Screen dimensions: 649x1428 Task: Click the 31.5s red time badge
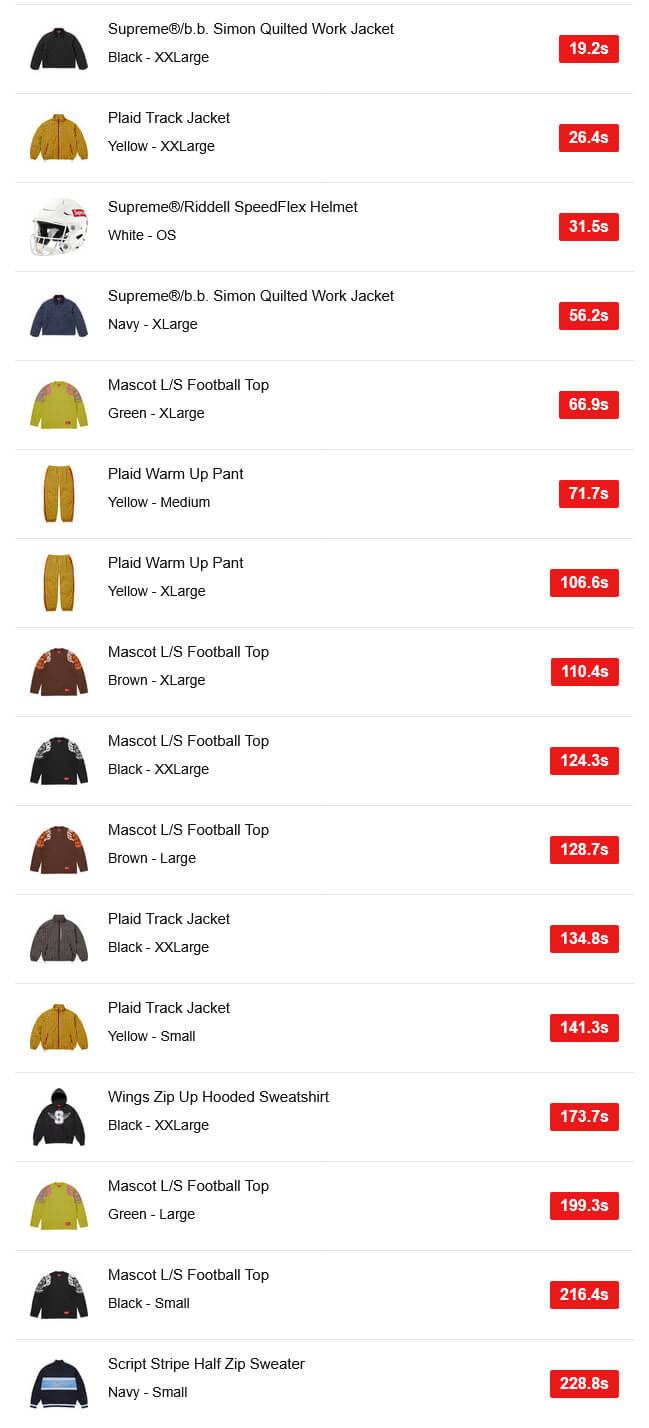point(588,227)
